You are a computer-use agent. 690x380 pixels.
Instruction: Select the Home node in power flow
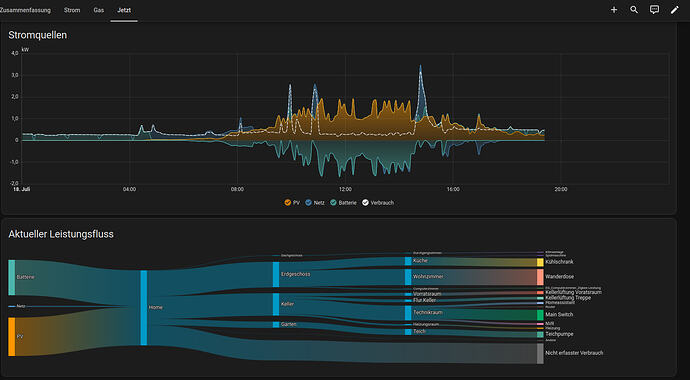click(144, 308)
